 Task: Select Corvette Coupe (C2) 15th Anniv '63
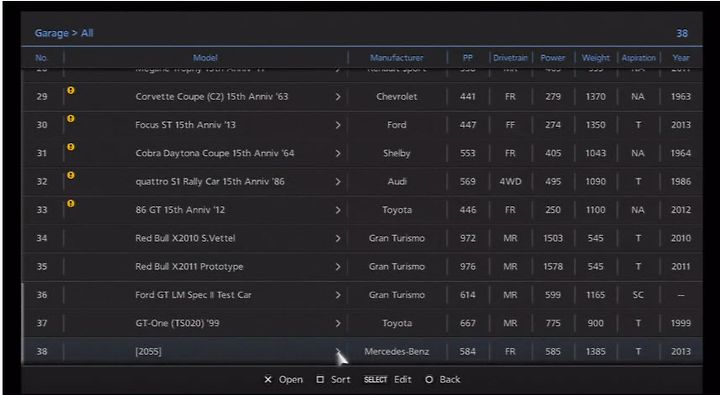212,97
